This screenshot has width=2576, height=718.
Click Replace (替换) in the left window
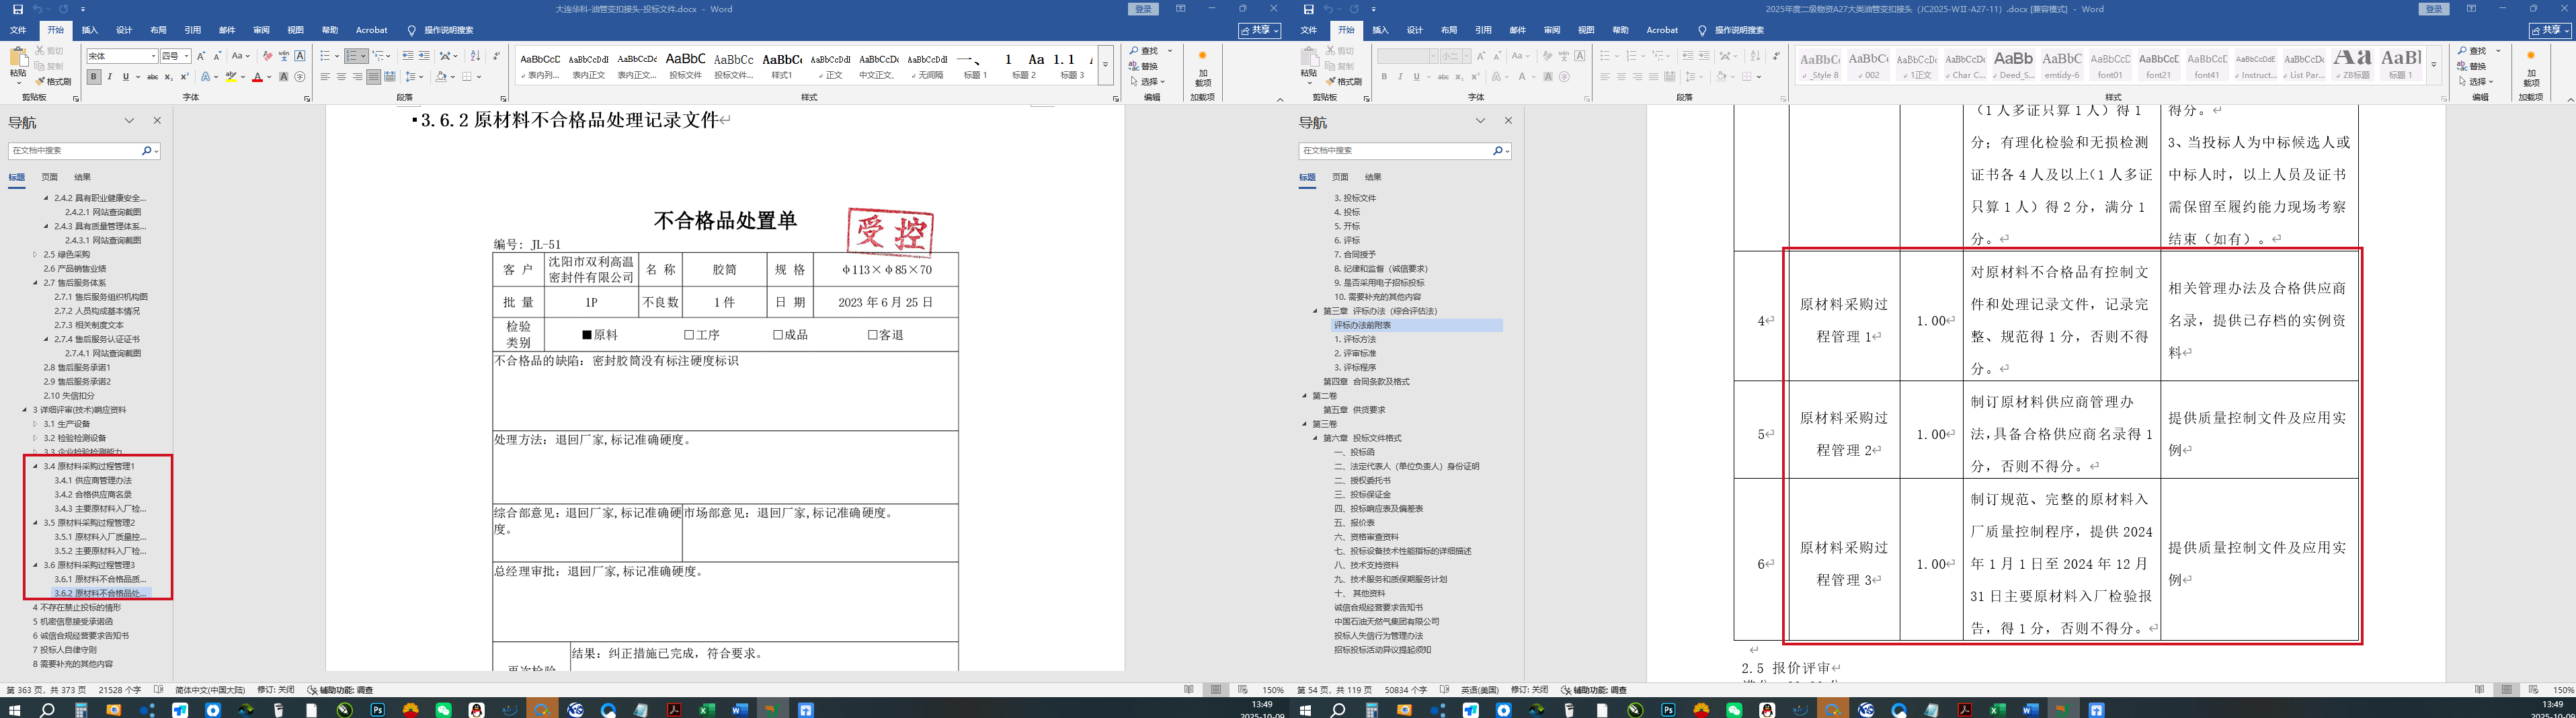point(1144,66)
